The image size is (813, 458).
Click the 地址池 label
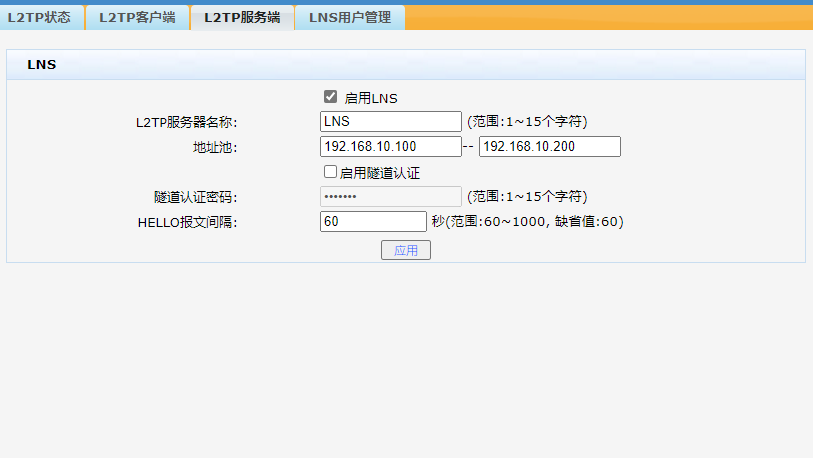215,147
